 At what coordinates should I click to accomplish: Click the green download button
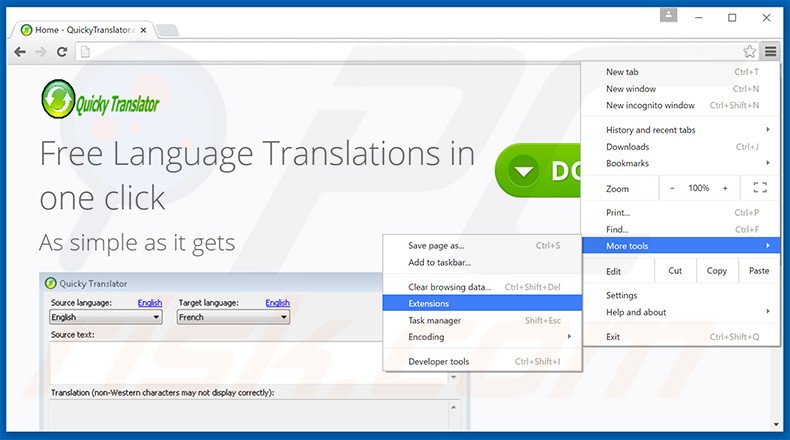[538, 170]
